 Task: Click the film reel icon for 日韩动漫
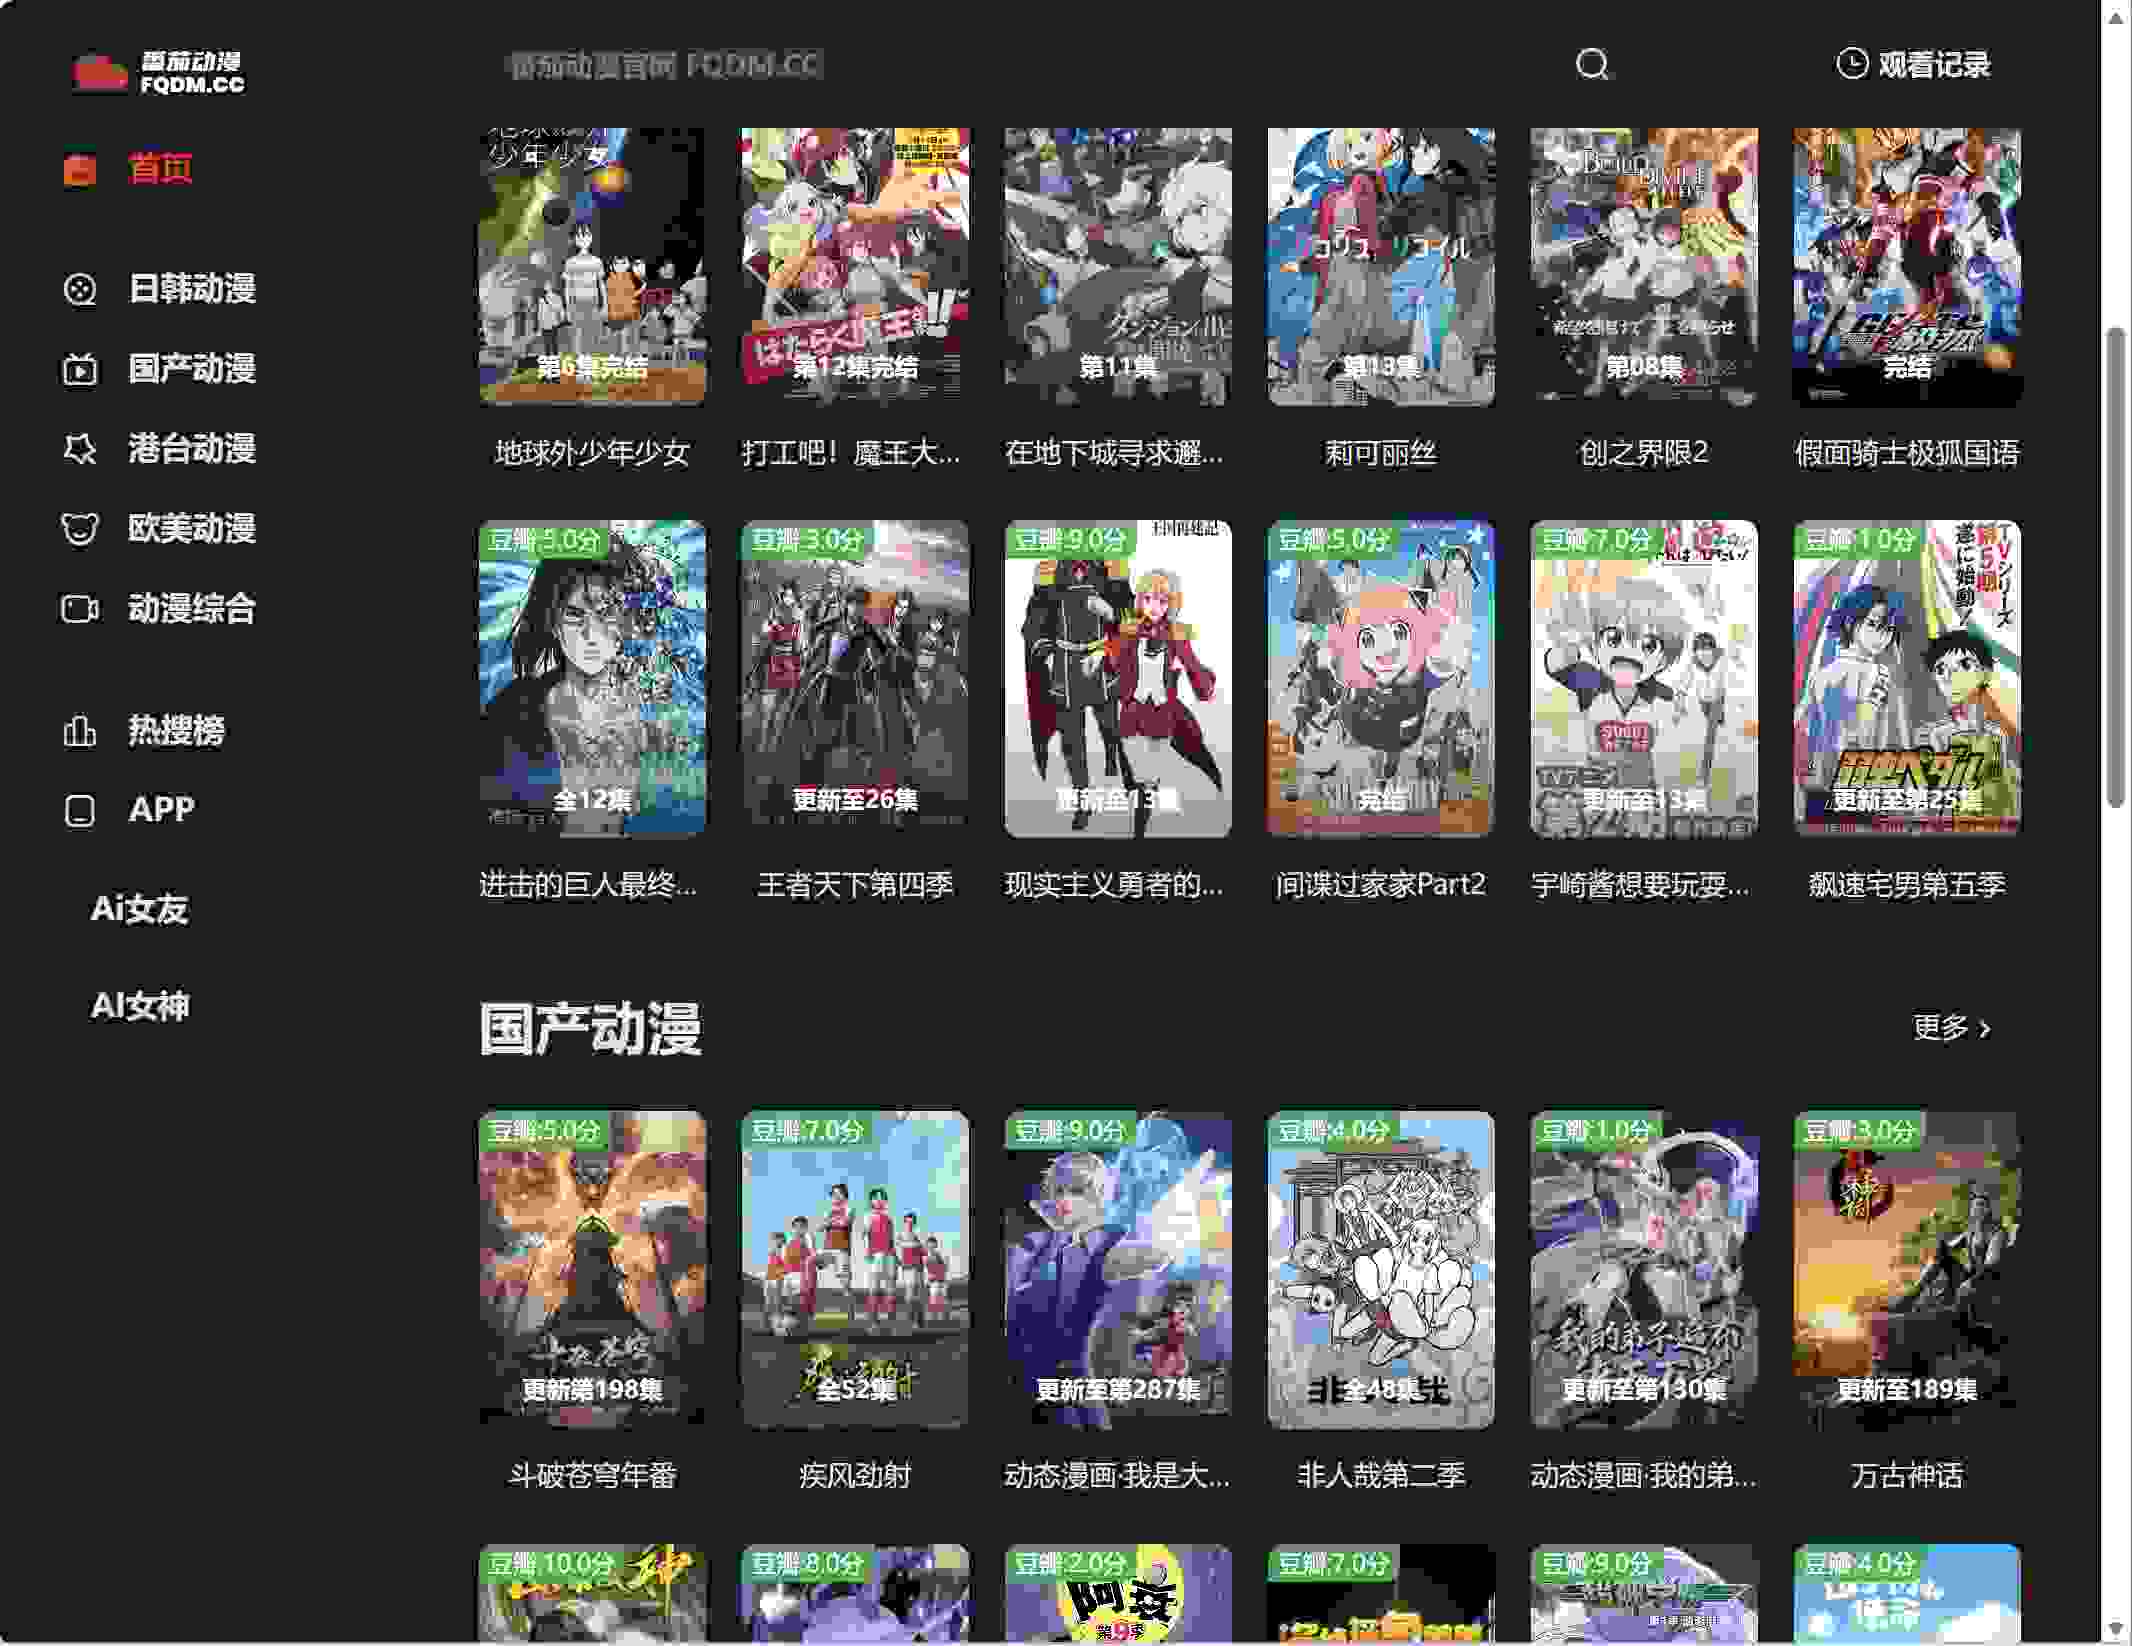coord(80,289)
